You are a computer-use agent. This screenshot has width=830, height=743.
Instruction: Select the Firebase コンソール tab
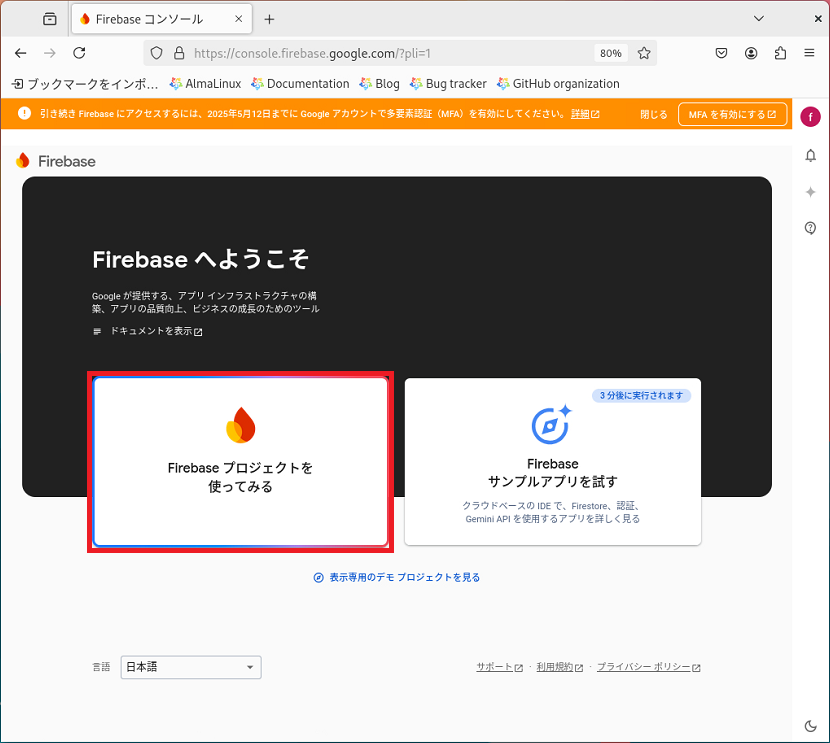(x=161, y=19)
